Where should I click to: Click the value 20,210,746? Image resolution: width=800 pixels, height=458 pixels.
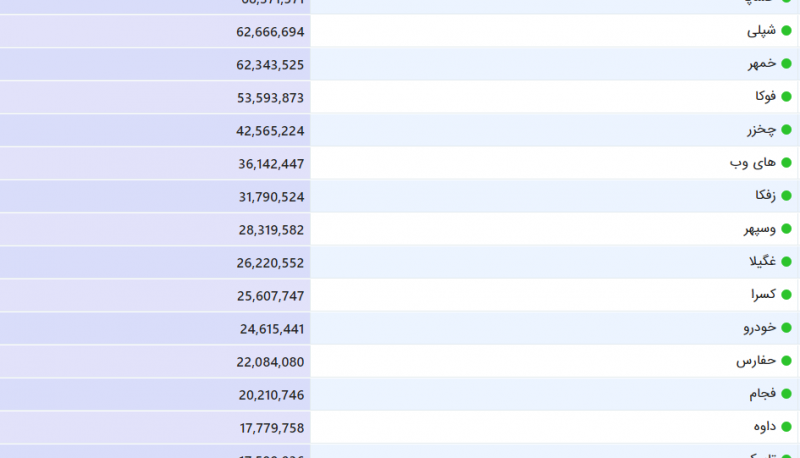coord(271,395)
